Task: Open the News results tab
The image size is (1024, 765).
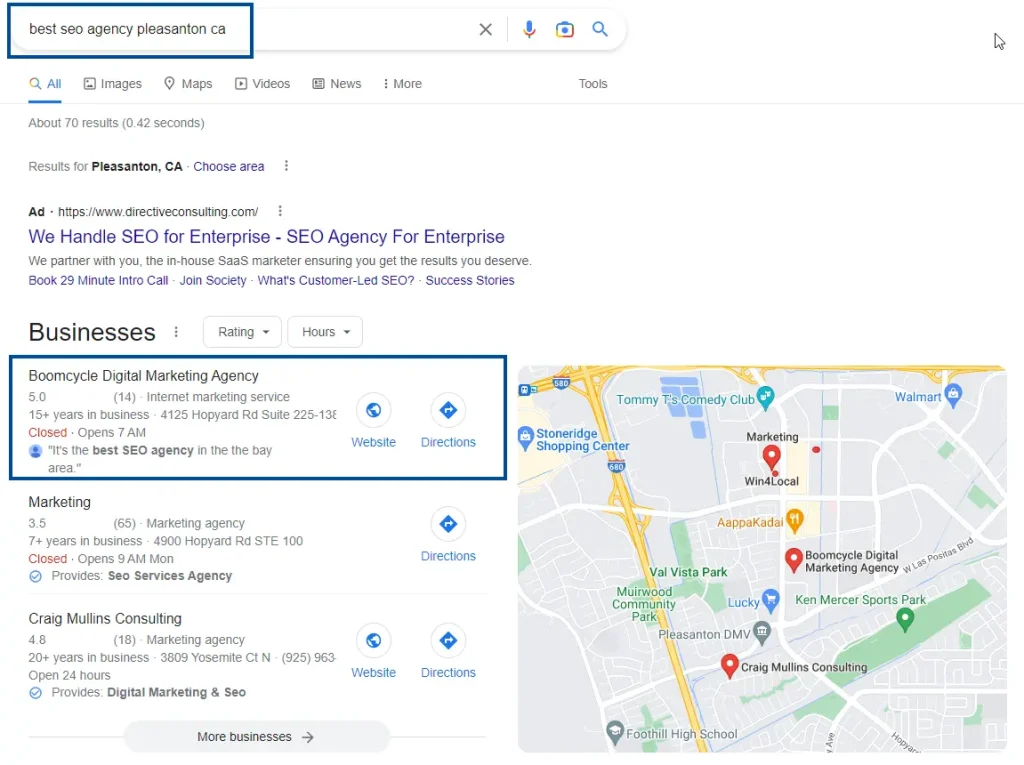Action: click(337, 84)
